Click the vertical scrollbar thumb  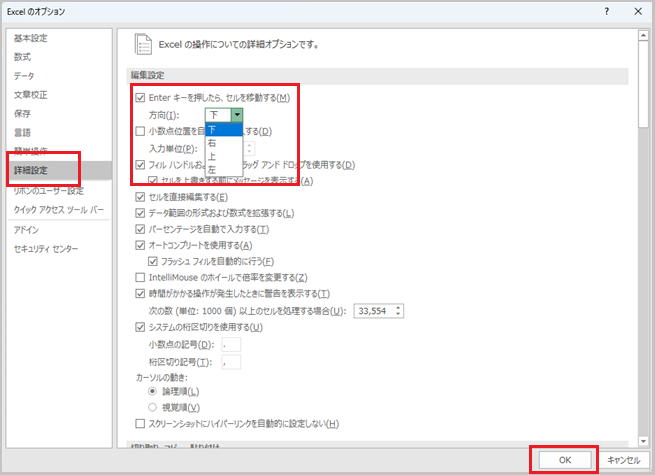click(643, 84)
